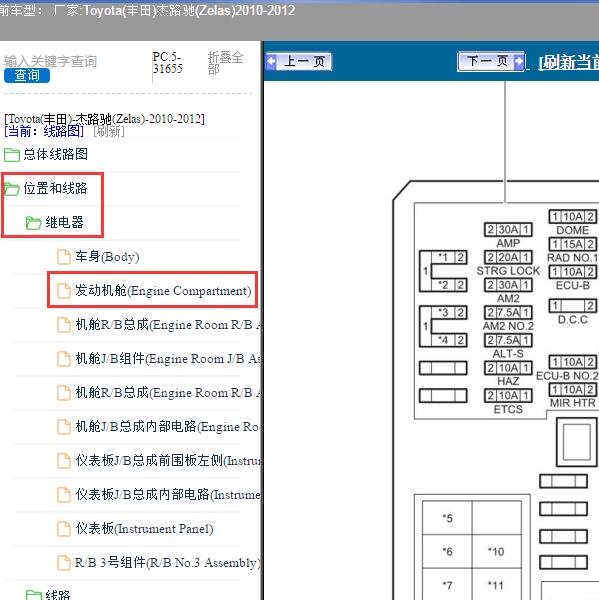599x600 pixels.
Task: Click the Toyota 杰路驰(Zelas) 2010-2012 breadcrumb text
Action: (104, 119)
